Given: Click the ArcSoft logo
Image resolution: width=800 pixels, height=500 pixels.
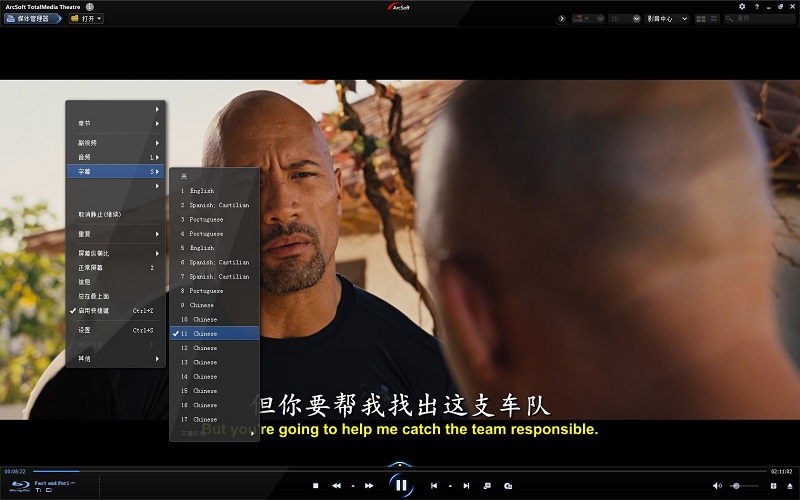Looking at the screenshot, I should (x=399, y=6).
